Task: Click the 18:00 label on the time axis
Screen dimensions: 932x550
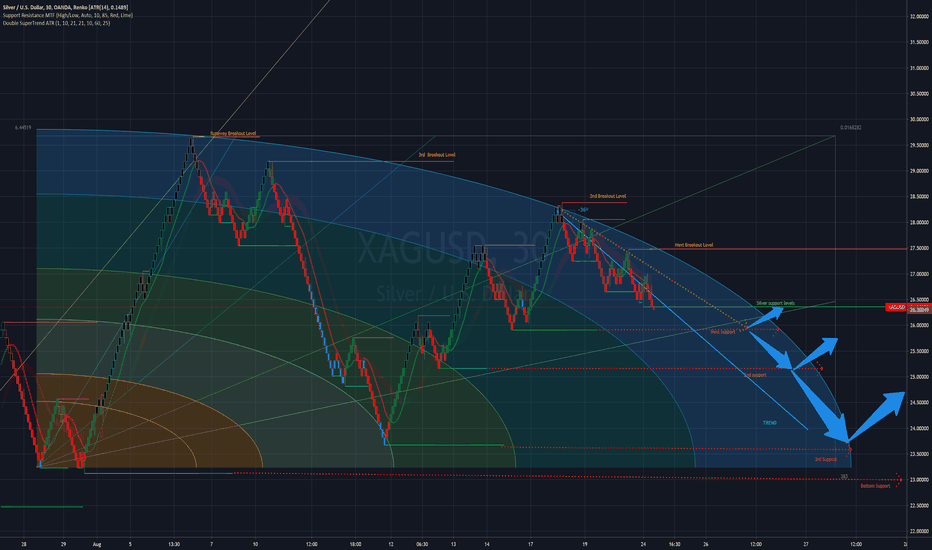Action: (x=355, y=544)
